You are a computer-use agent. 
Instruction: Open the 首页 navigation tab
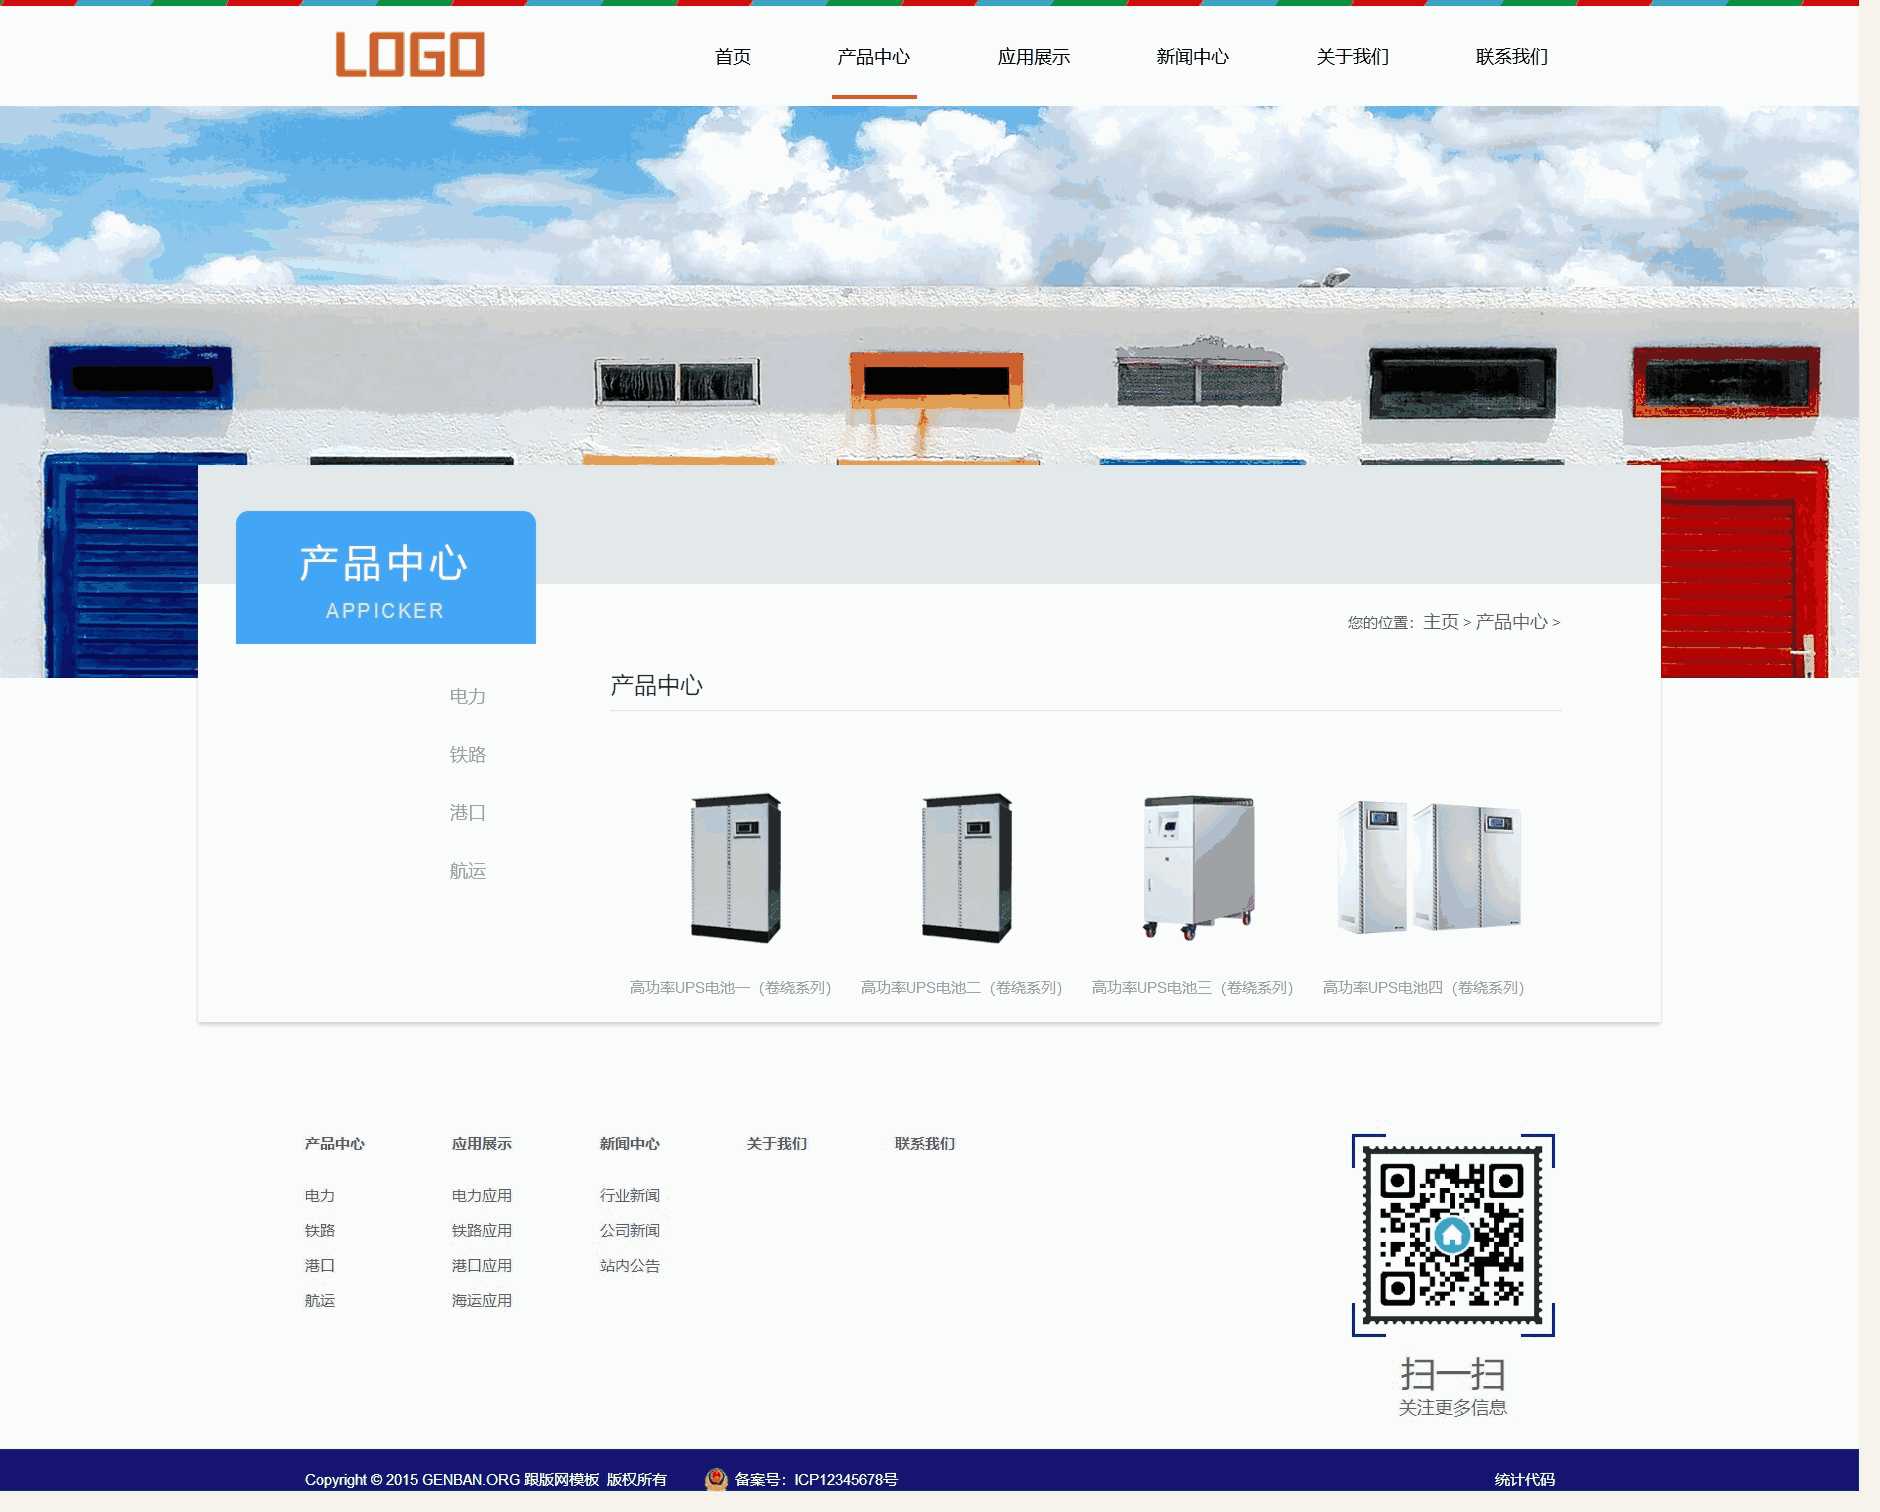[732, 57]
